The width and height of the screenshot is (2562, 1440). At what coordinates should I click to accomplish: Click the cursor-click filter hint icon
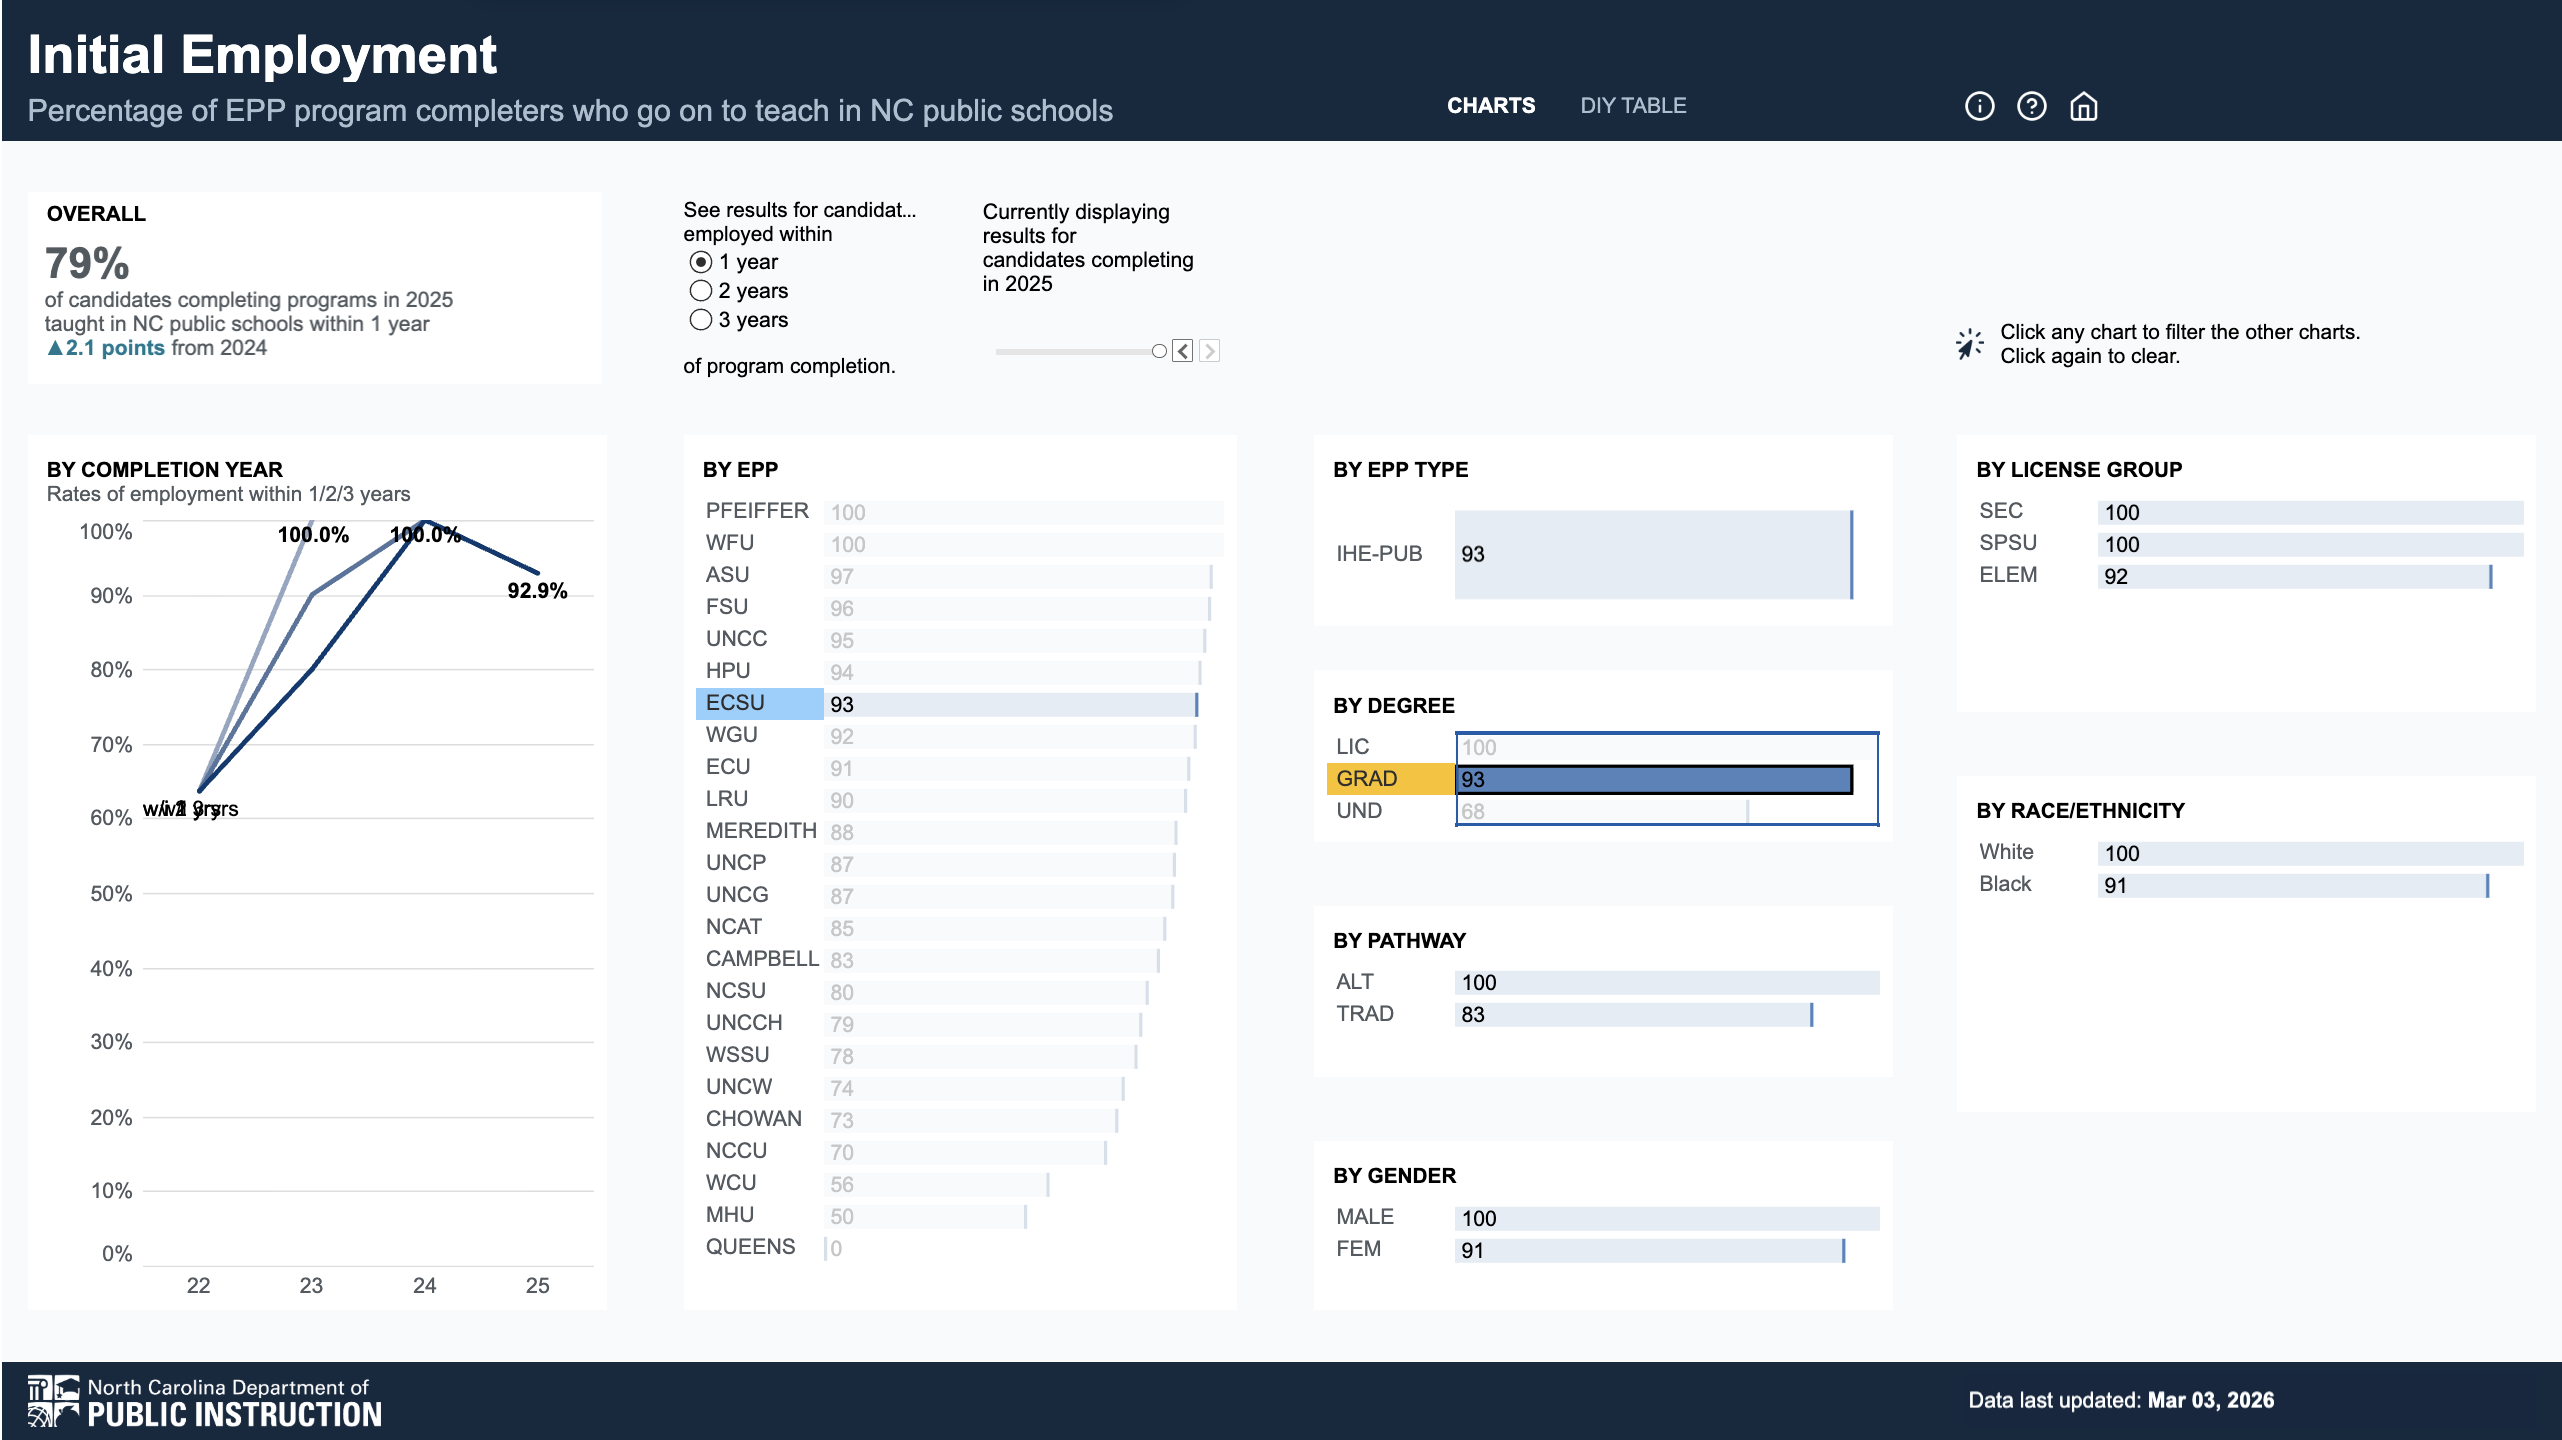click(x=1969, y=344)
